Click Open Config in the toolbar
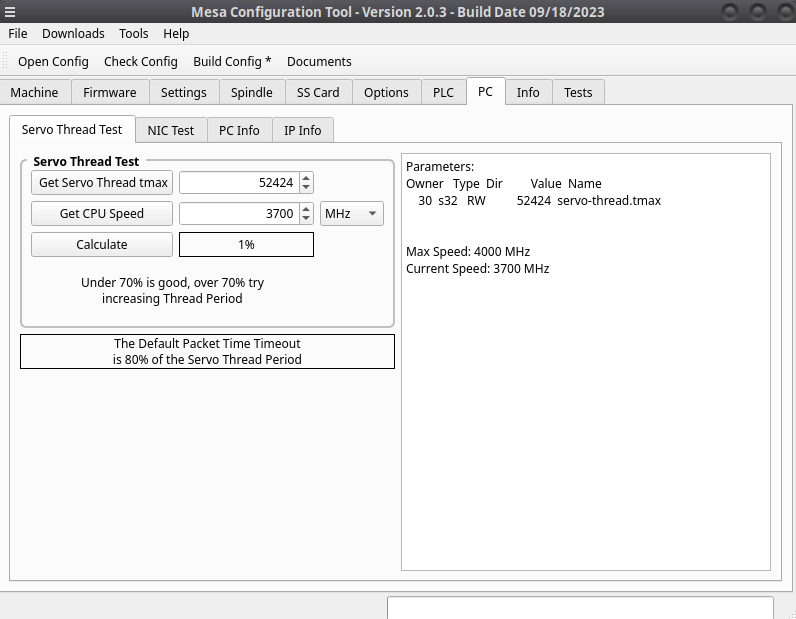This screenshot has width=796, height=619. pos(53,61)
